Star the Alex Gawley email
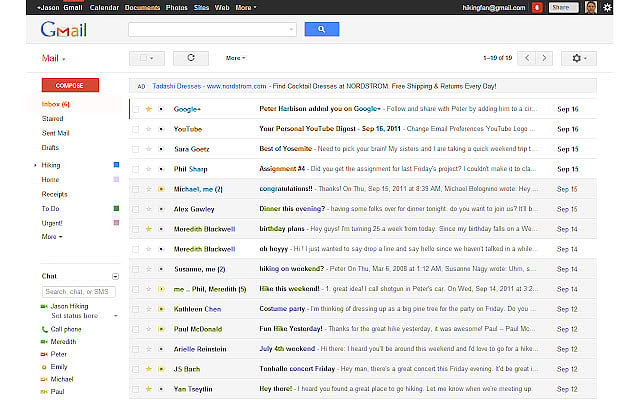640x400 pixels. coord(148,209)
